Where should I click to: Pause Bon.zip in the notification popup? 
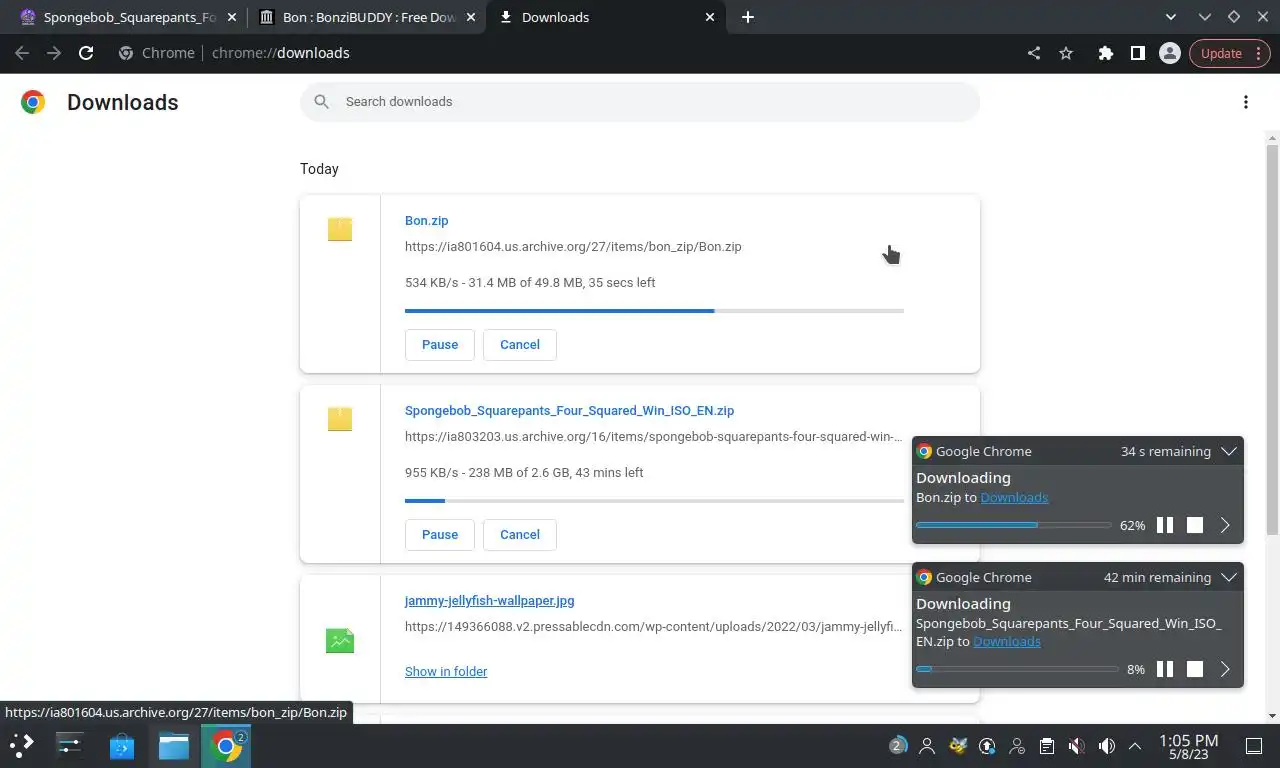[1165, 525]
